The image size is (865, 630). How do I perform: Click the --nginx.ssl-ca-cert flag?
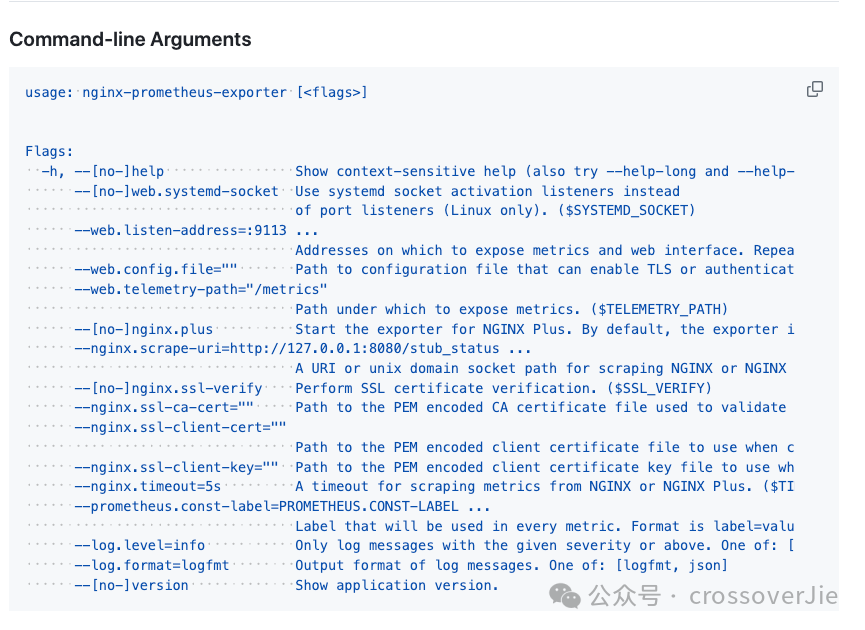(164, 407)
